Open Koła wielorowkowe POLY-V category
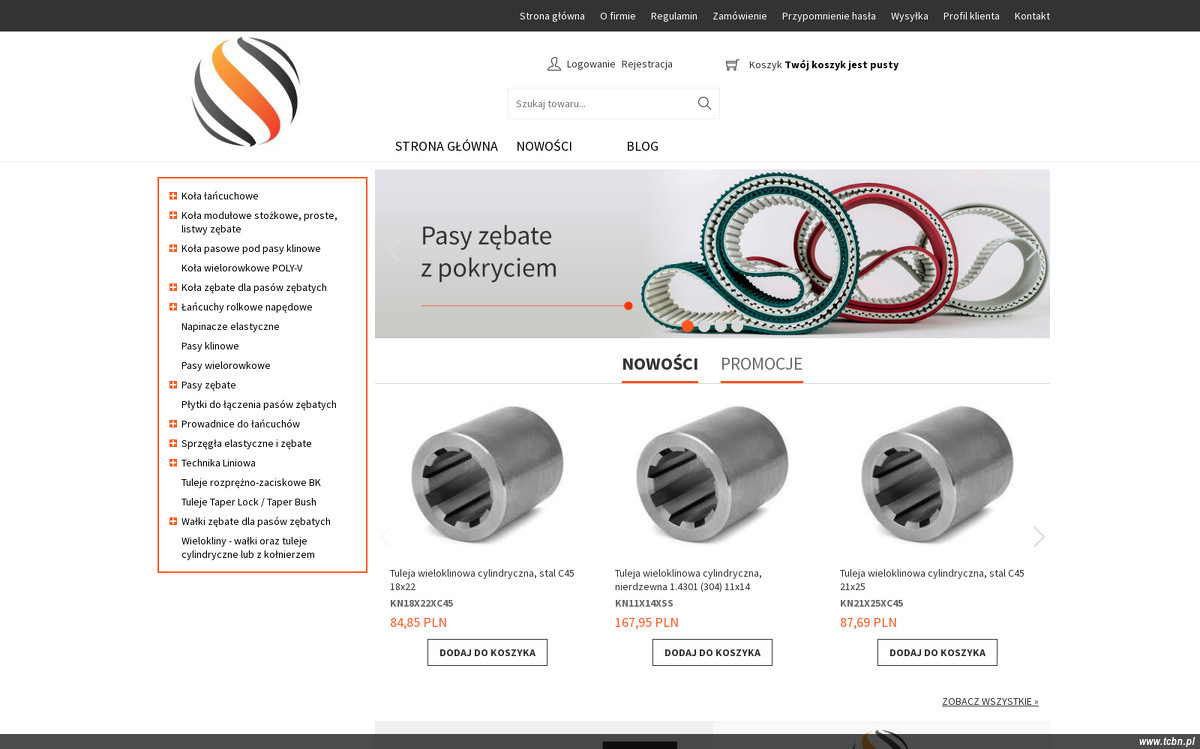The image size is (1200, 749). 241,268
